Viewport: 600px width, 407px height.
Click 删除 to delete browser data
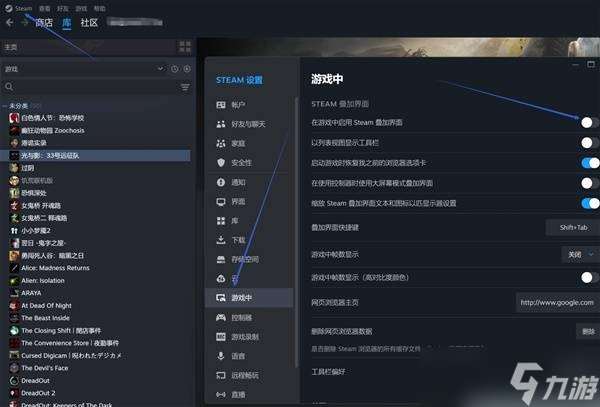click(588, 331)
